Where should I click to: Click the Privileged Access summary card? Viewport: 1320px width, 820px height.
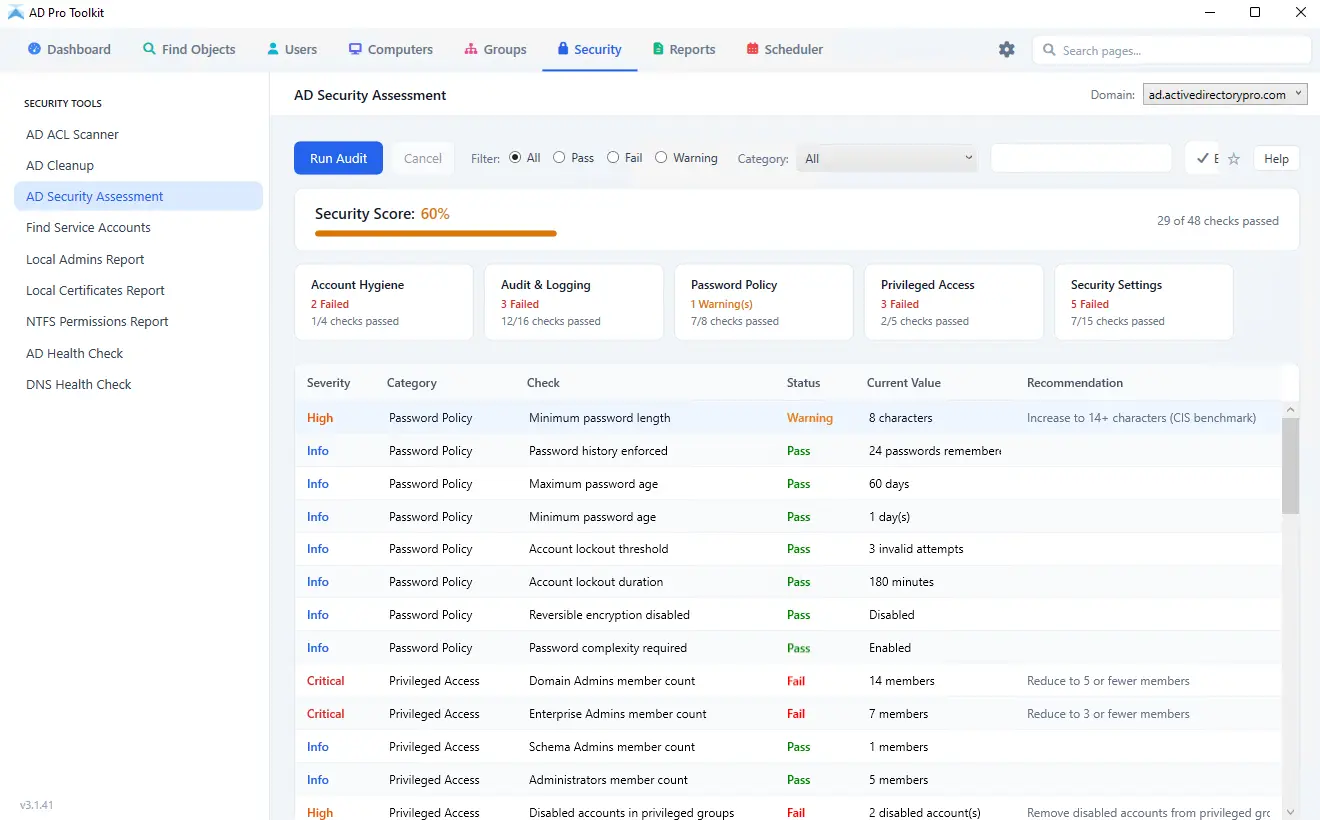coord(954,302)
